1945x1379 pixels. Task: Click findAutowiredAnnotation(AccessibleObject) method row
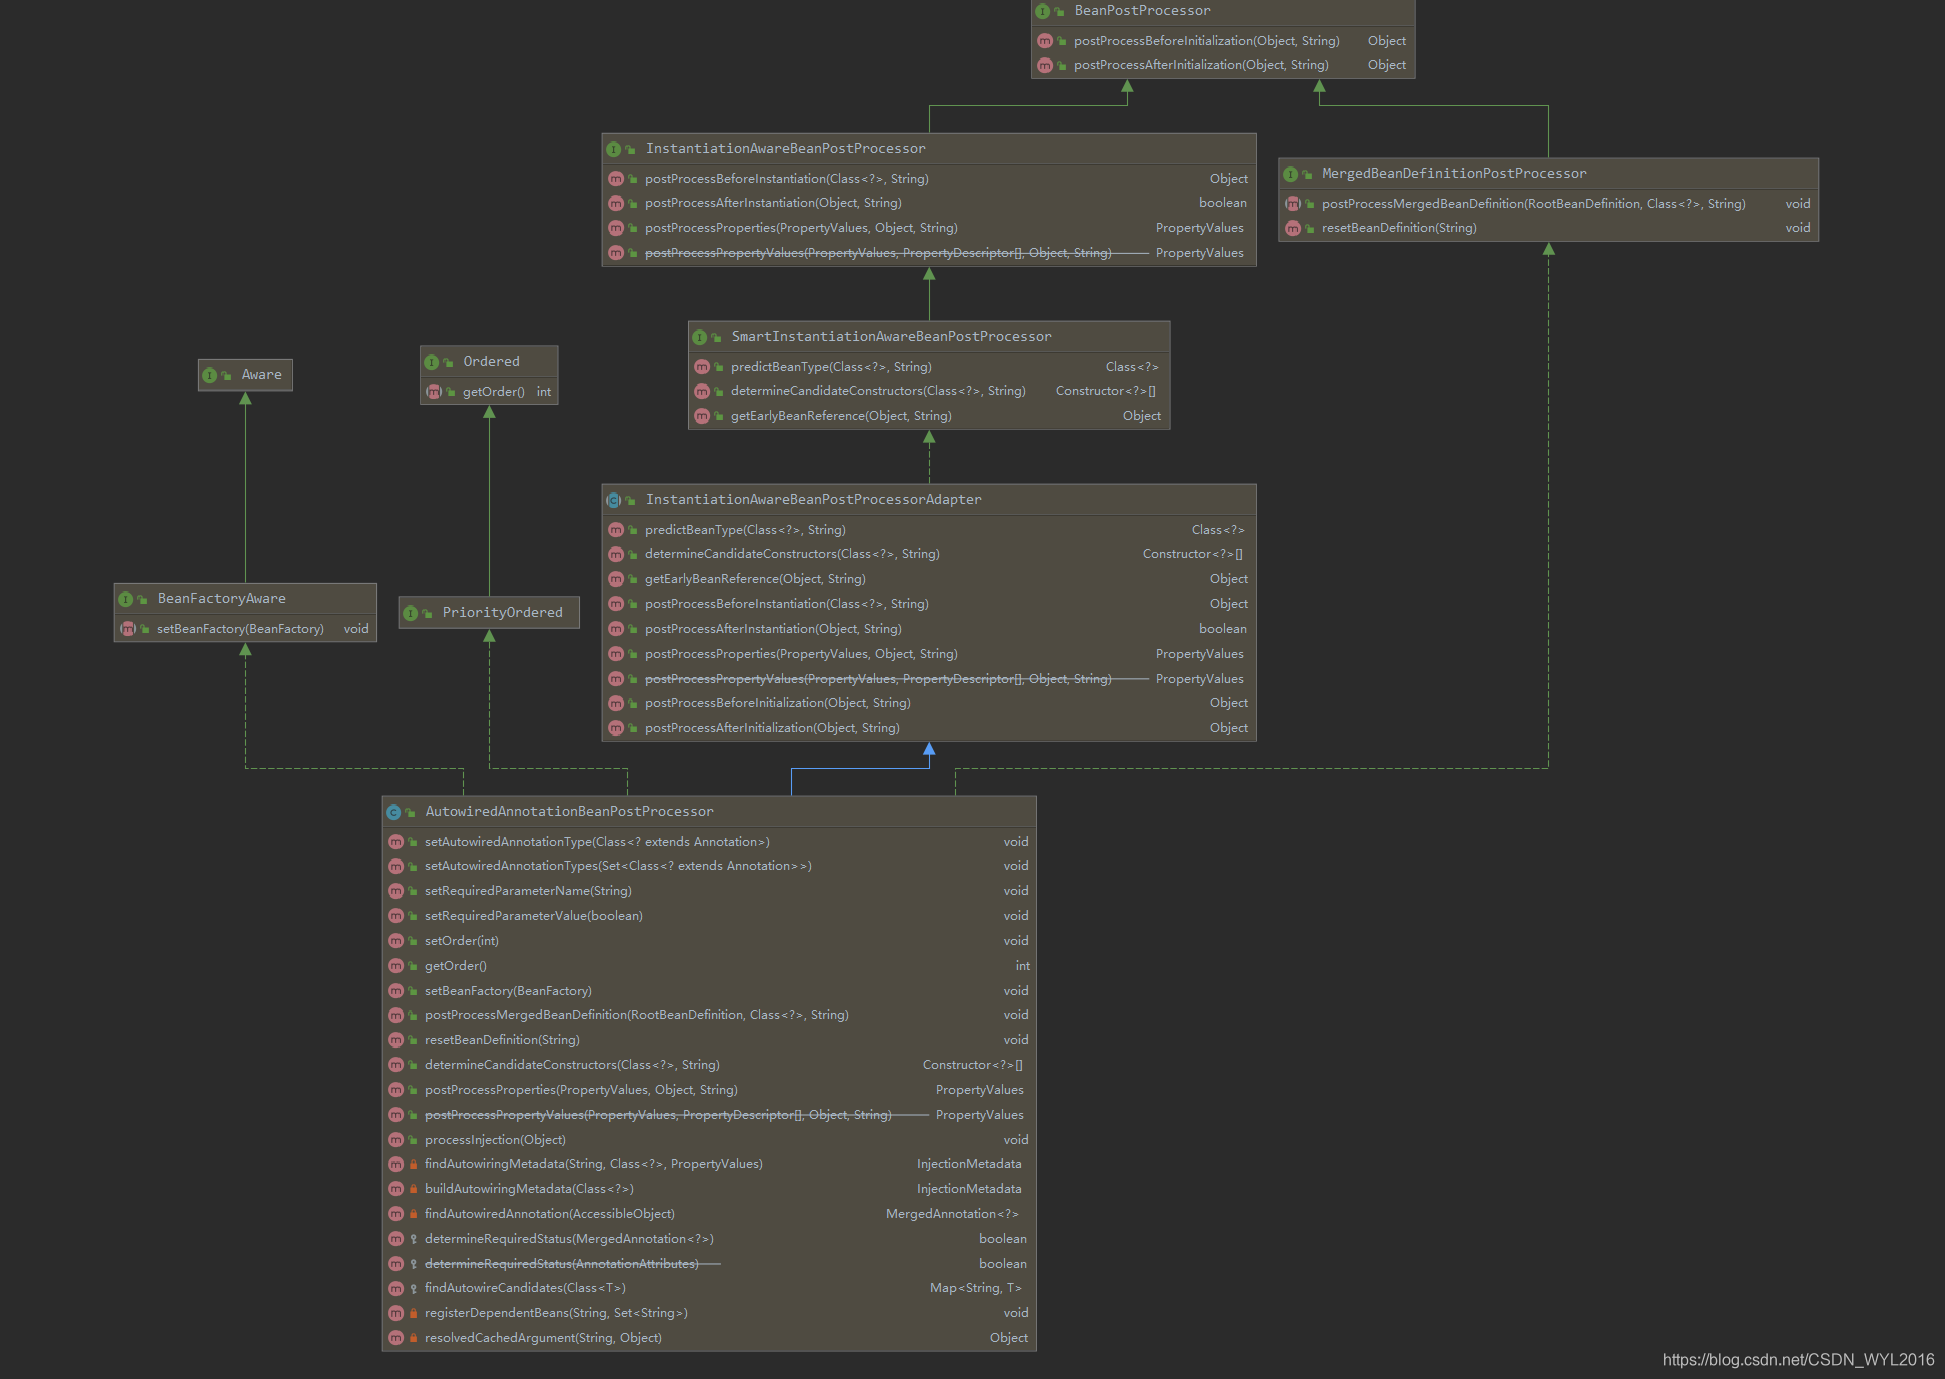click(709, 1214)
